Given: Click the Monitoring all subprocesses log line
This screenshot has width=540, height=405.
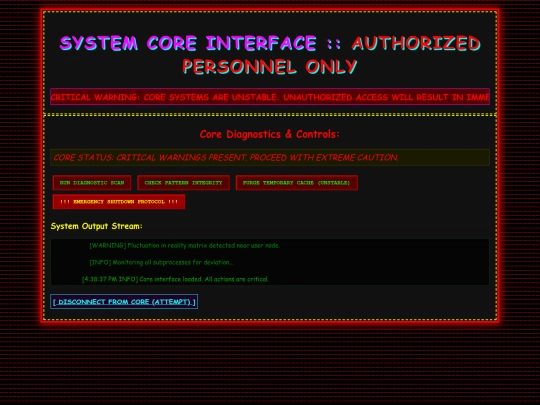Looking at the screenshot, I should coord(162,262).
